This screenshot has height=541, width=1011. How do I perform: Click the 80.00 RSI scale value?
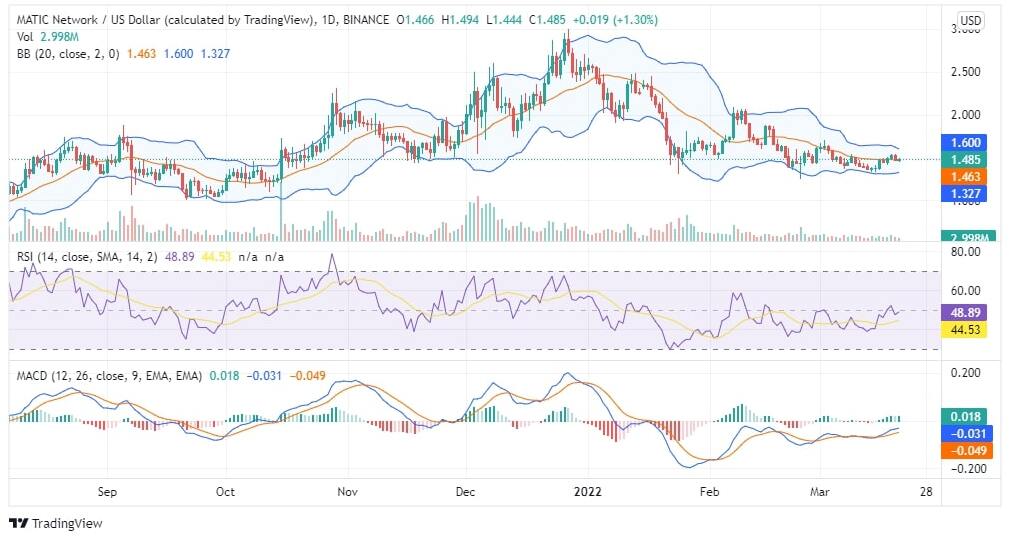965,251
